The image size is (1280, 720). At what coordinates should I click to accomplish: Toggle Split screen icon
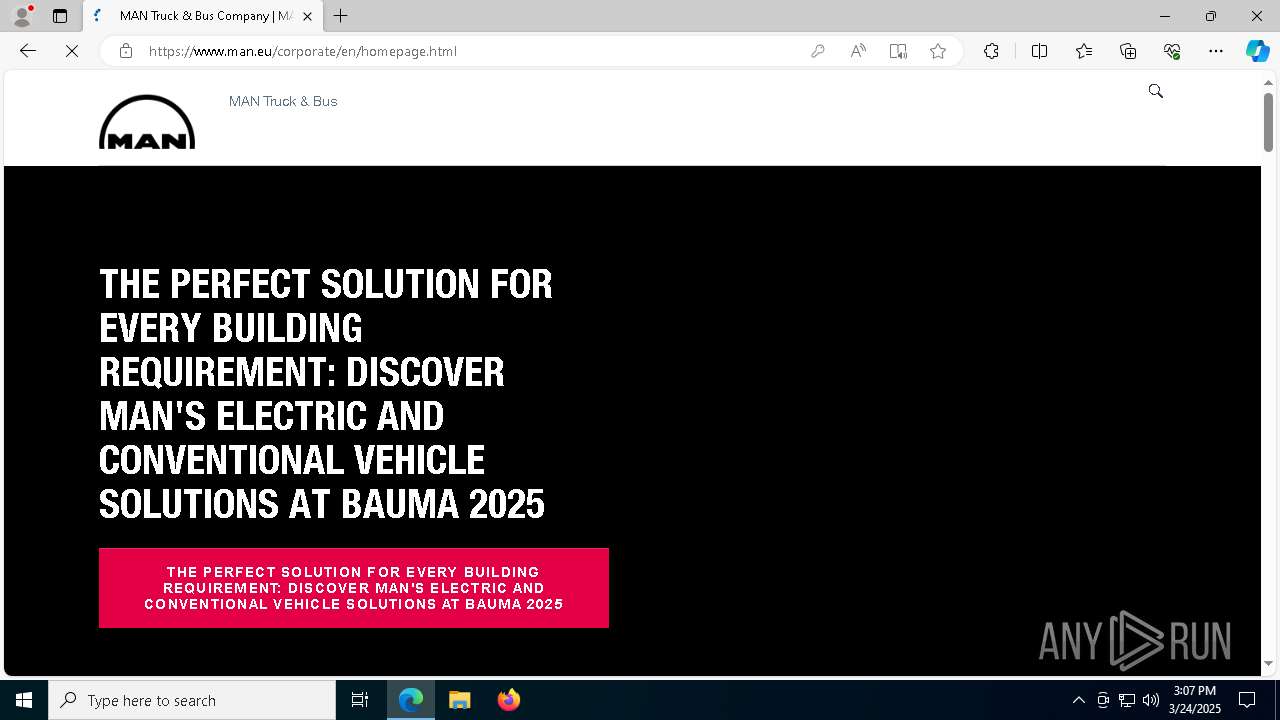click(x=1039, y=51)
